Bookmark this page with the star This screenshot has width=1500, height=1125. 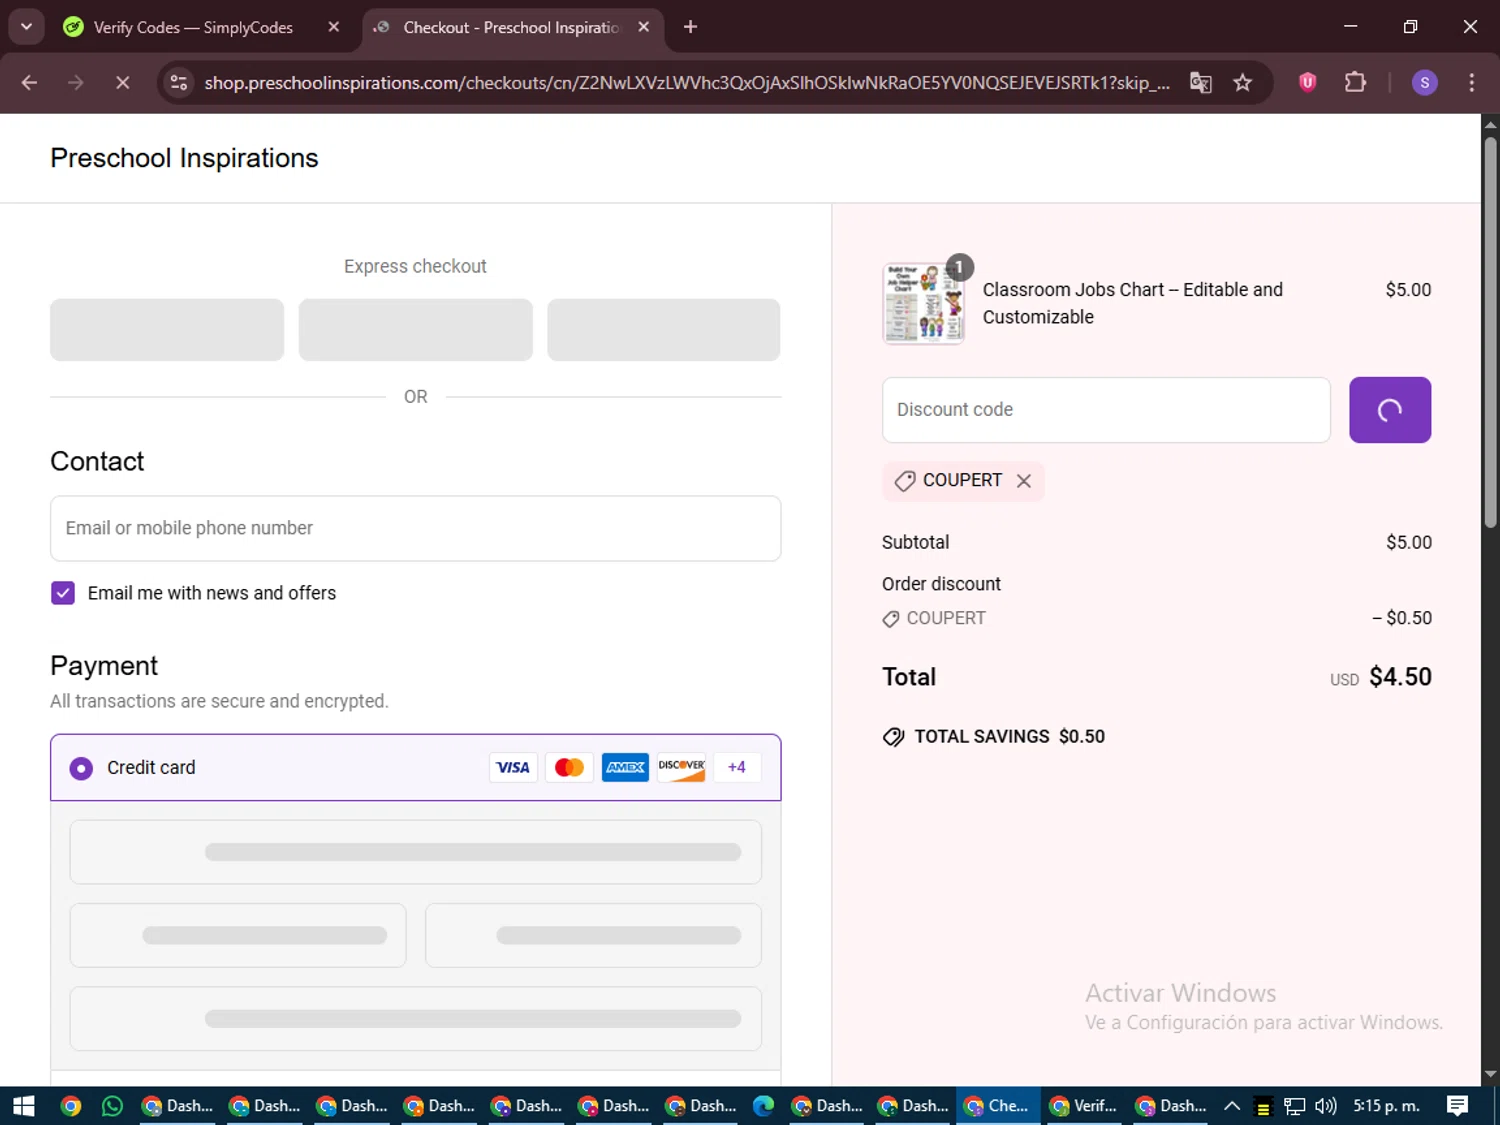[1243, 83]
